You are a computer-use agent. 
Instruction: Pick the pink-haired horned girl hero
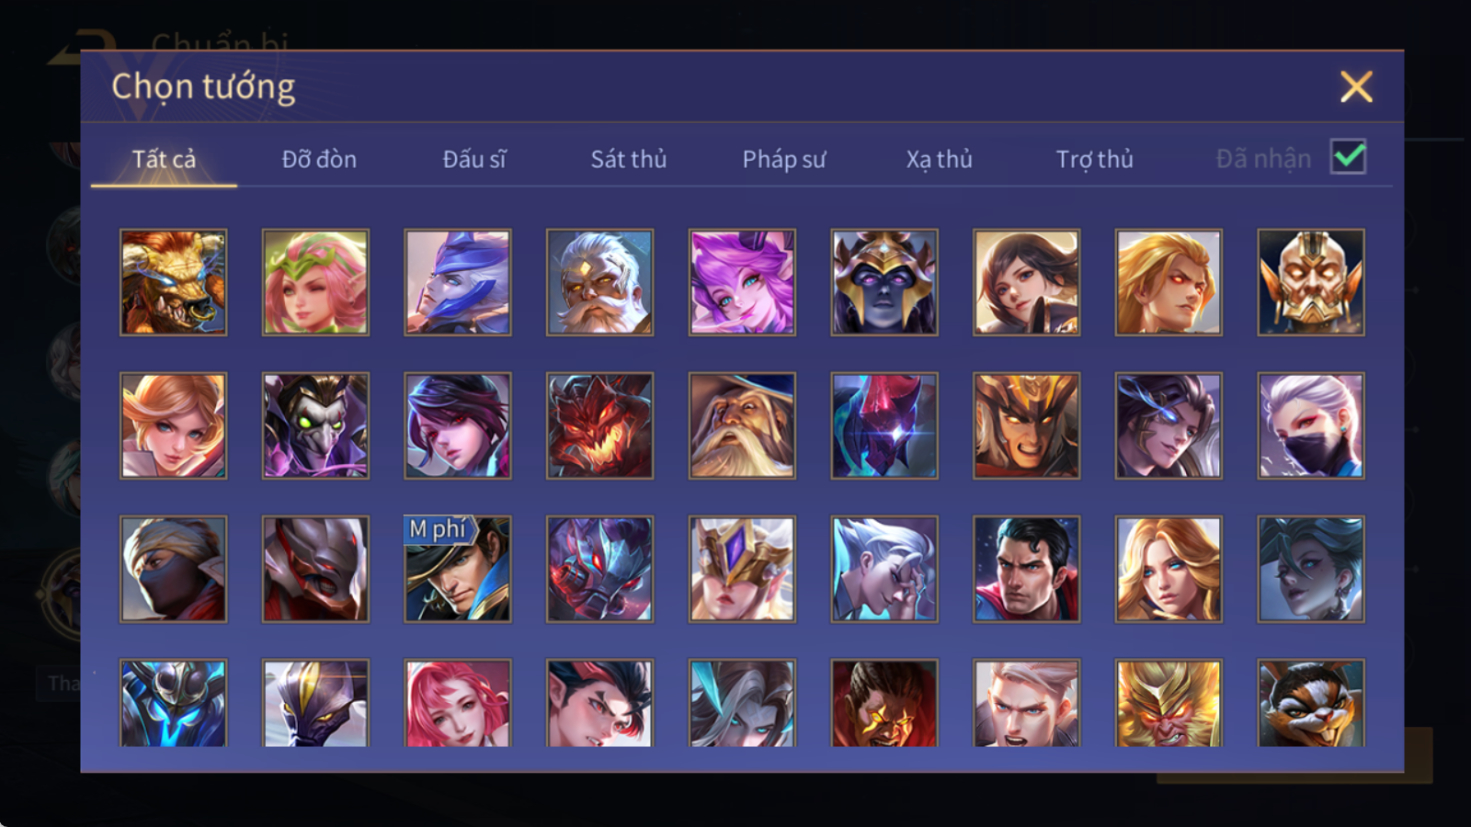click(742, 282)
